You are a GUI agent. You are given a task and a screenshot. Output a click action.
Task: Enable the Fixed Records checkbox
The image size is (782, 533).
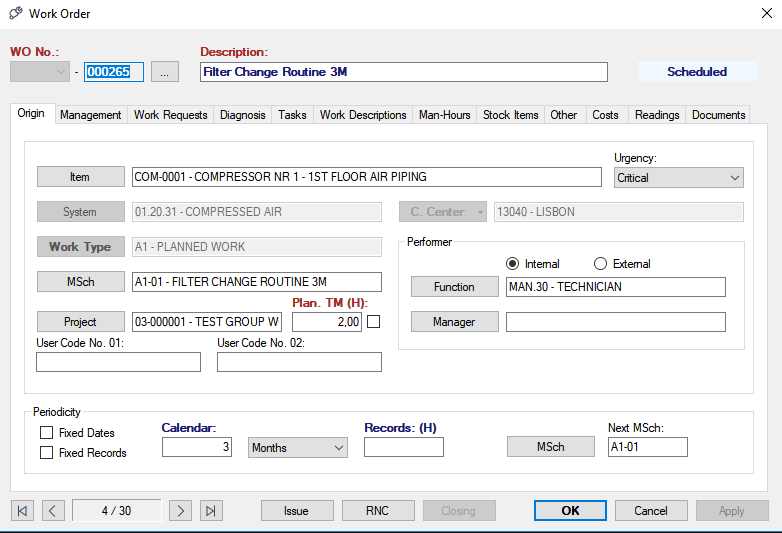tap(46, 453)
